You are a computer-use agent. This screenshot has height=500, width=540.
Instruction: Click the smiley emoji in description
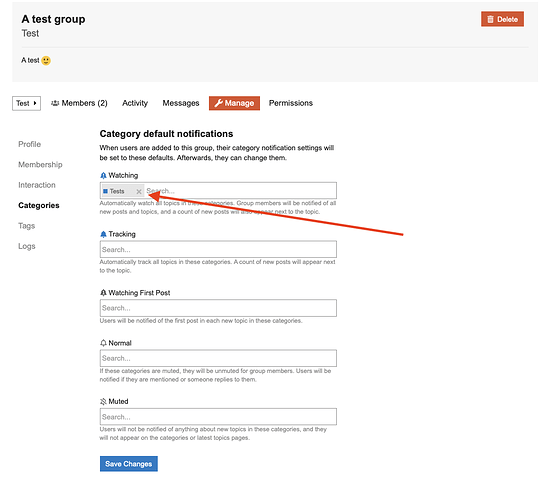[46, 61]
